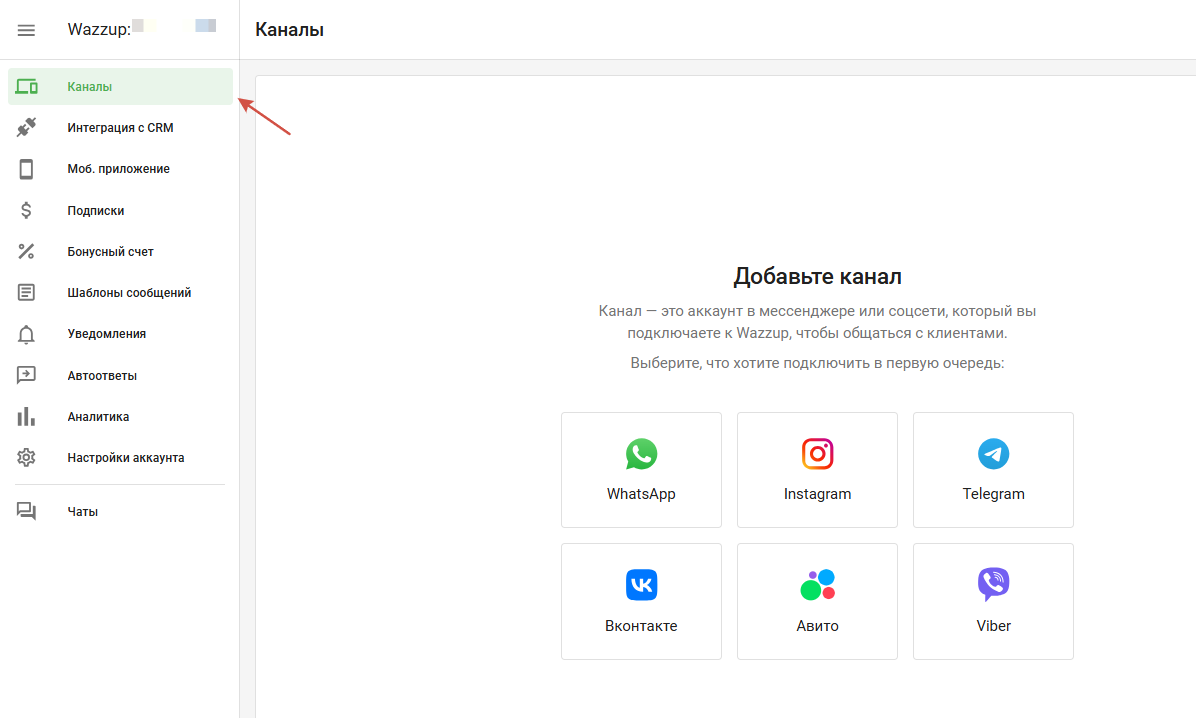
Task: Click the Instagram logo icon
Action: click(817, 454)
